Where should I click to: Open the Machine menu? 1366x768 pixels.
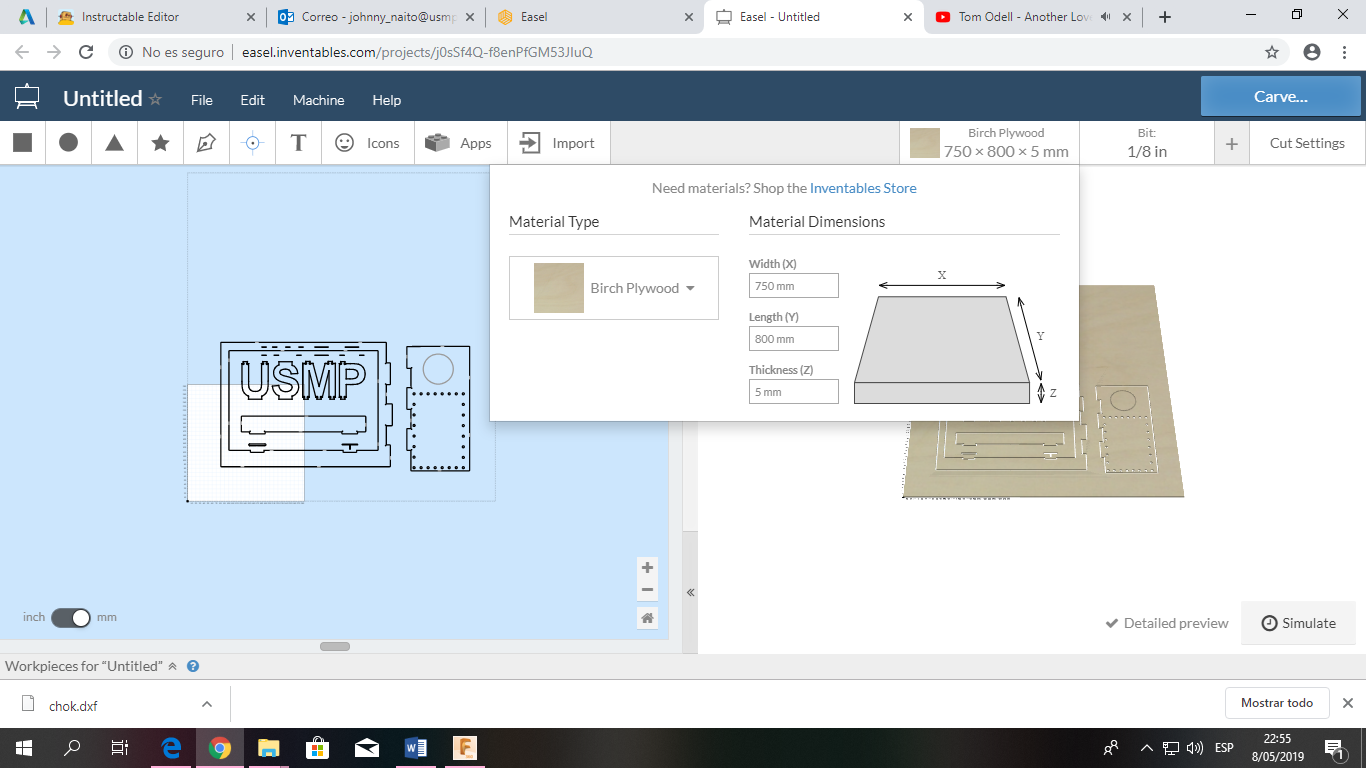(x=319, y=100)
